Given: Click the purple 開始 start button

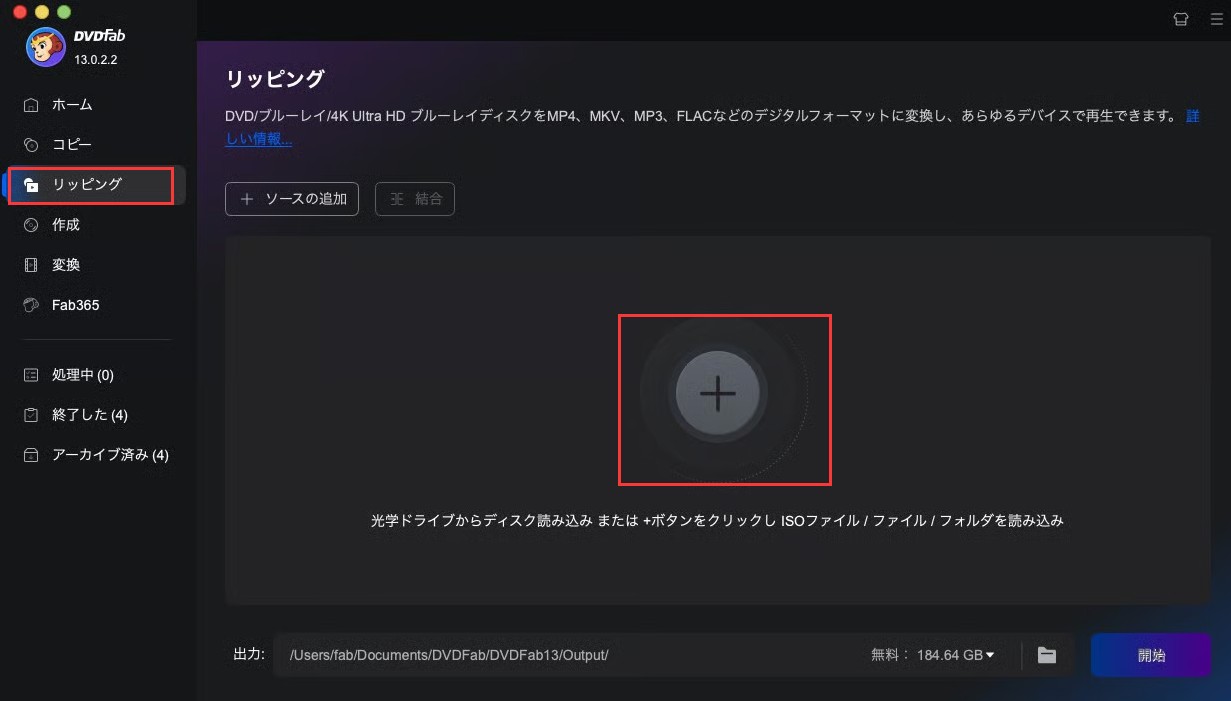Looking at the screenshot, I should [1151, 655].
